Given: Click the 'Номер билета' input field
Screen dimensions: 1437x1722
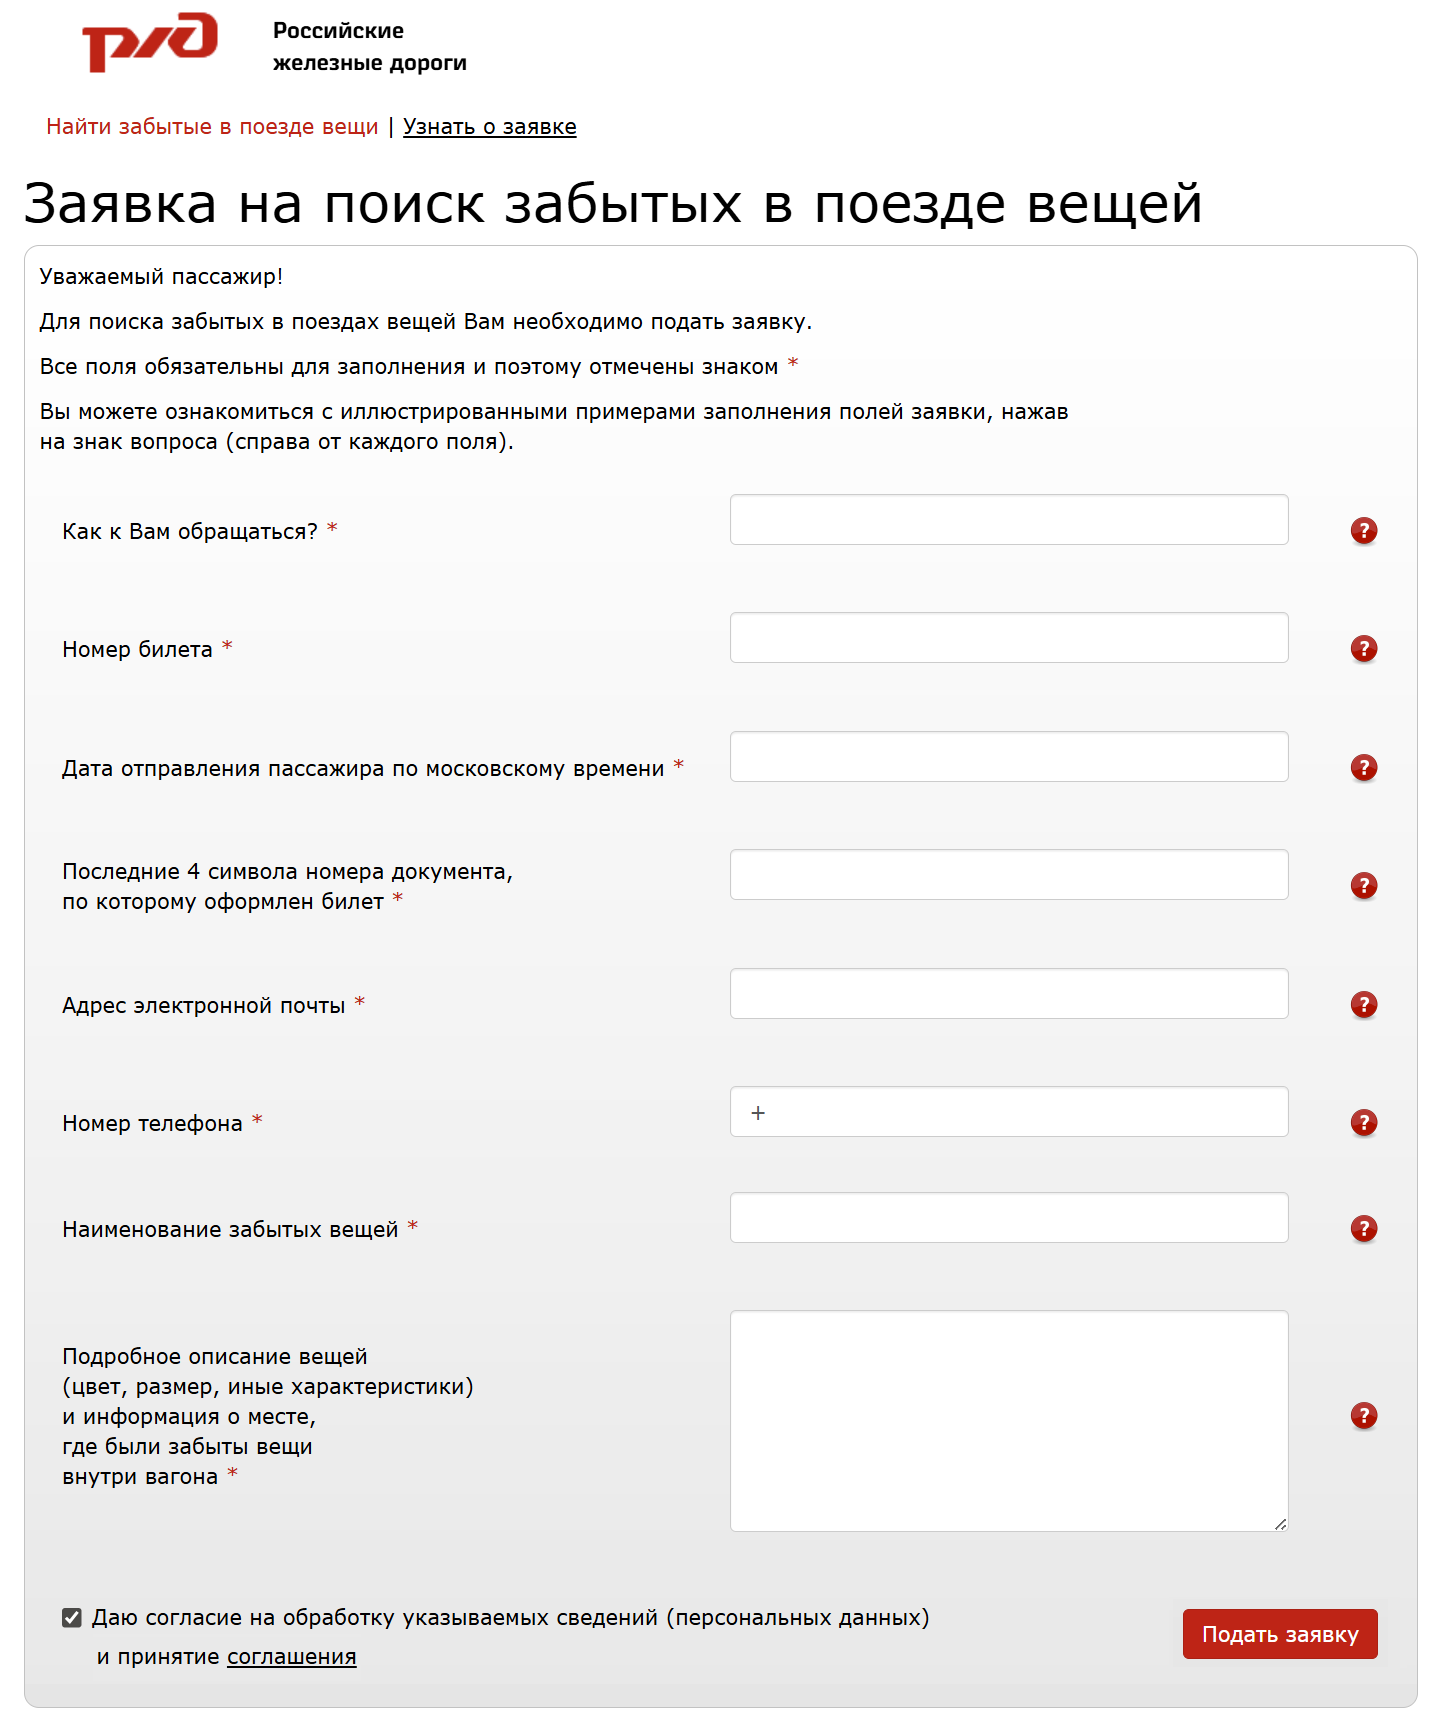Looking at the screenshot, I should click(x=1008, y=637).
